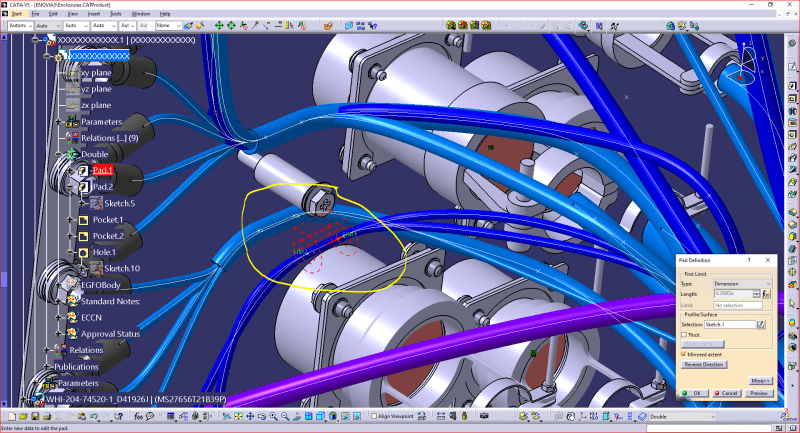Click the More>> button

coord(760,381)
